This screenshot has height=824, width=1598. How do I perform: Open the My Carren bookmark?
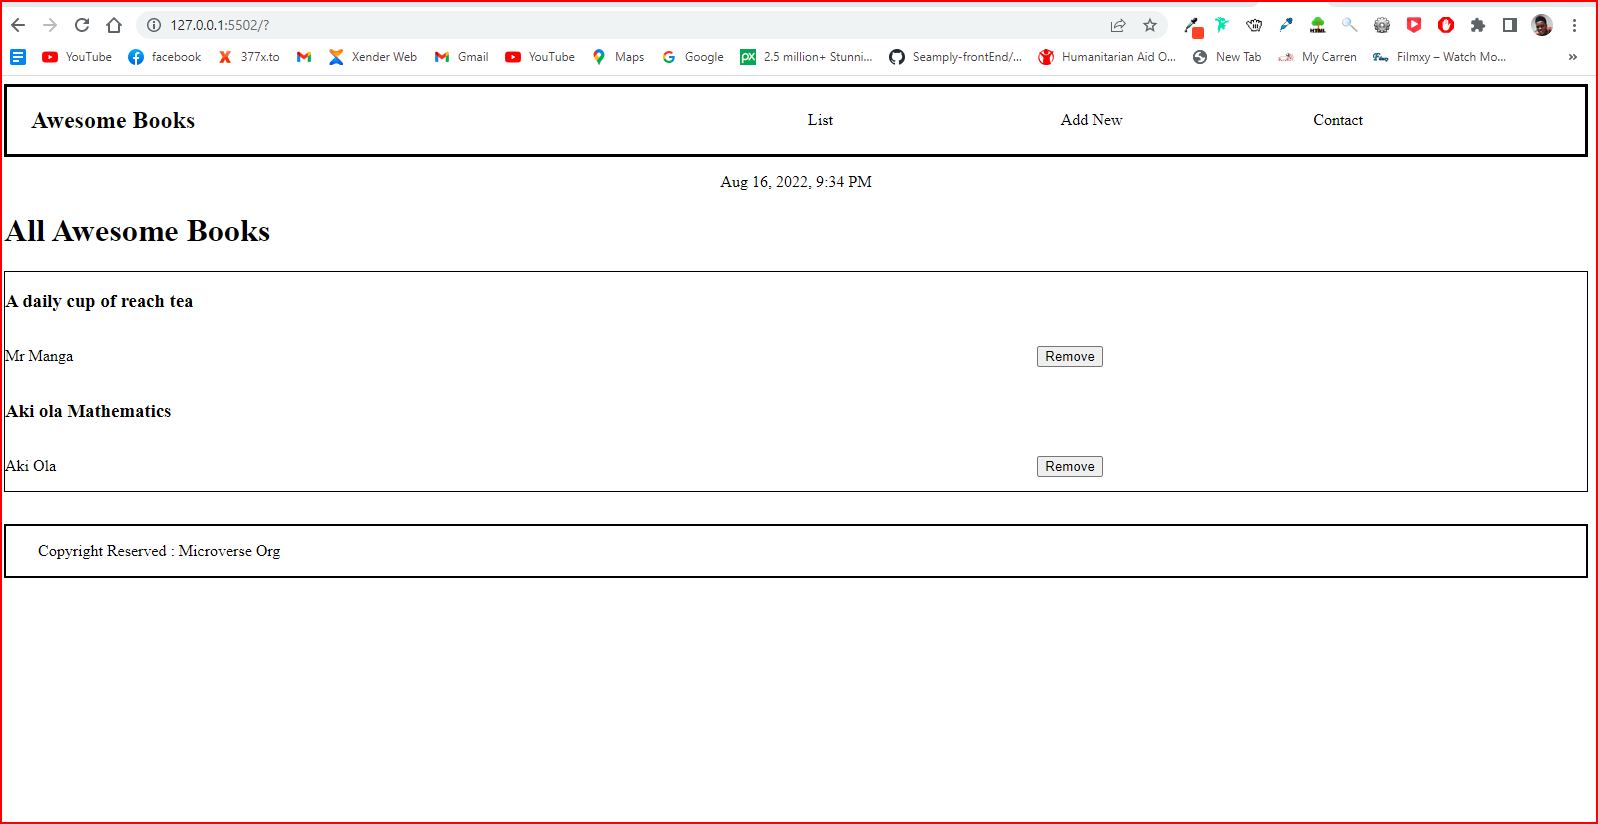click(1318, 57)
